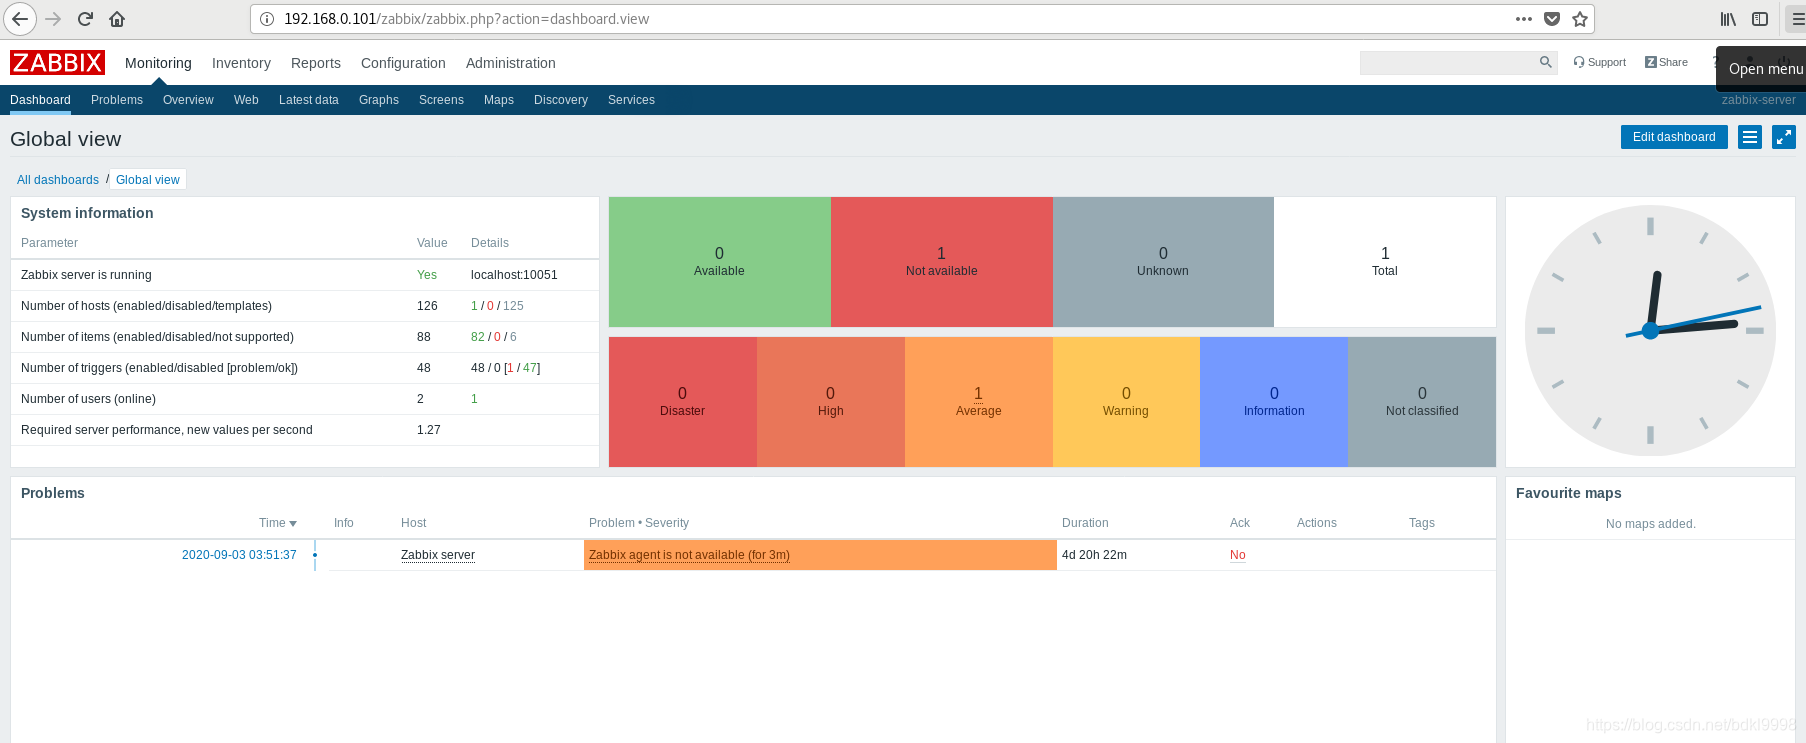Click the Zabbix server host link

[438, 555]
